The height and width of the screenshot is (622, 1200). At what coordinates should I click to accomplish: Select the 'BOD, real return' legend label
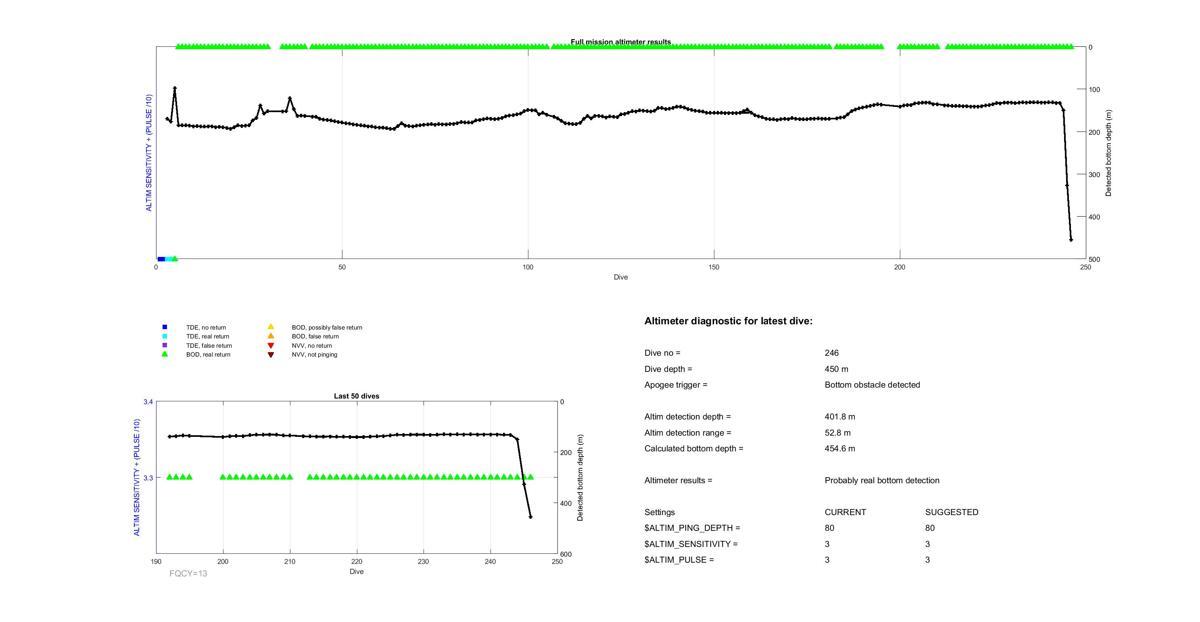pyautogui.click(x=208, y=354)
